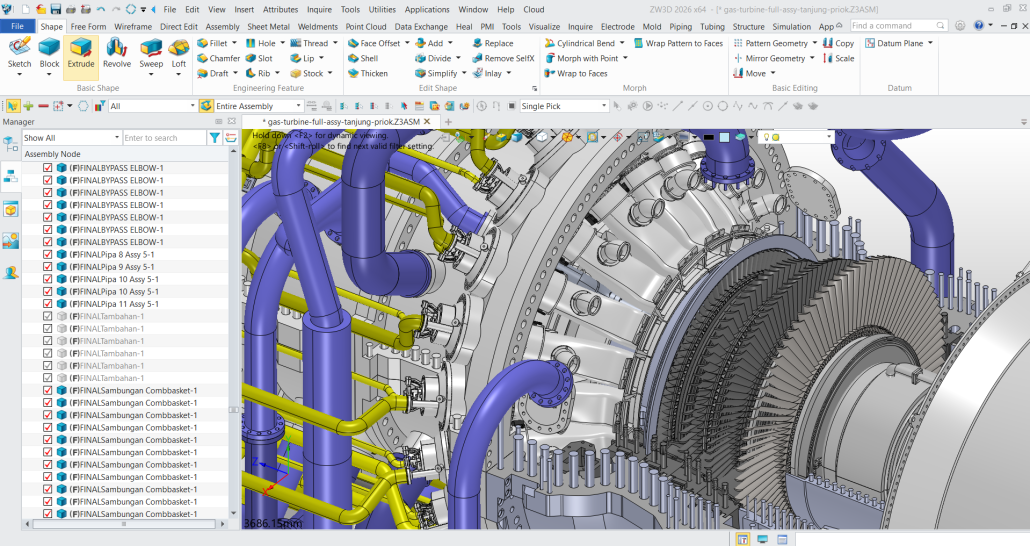Toggle the first FINALTambahan-1 checkbox
The image size is (1030, 546).
click(x=47, y=316)
